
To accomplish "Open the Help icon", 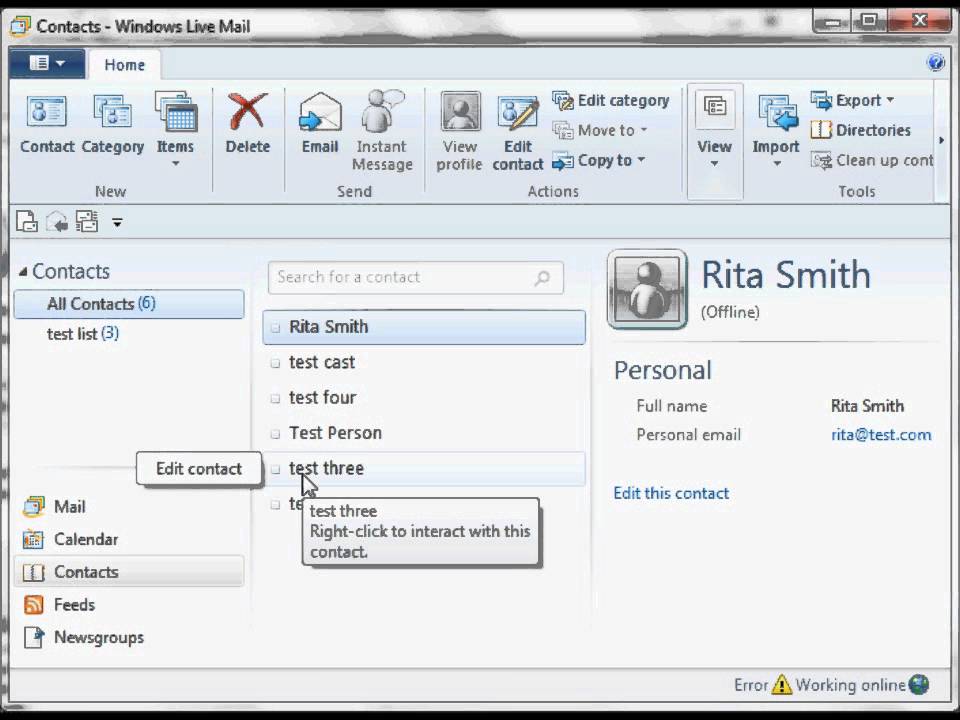I will coord(936,62).
